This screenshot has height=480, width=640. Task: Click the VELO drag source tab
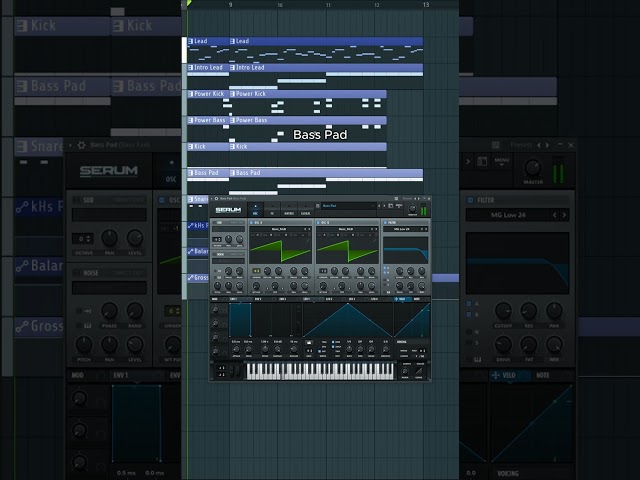402,299
